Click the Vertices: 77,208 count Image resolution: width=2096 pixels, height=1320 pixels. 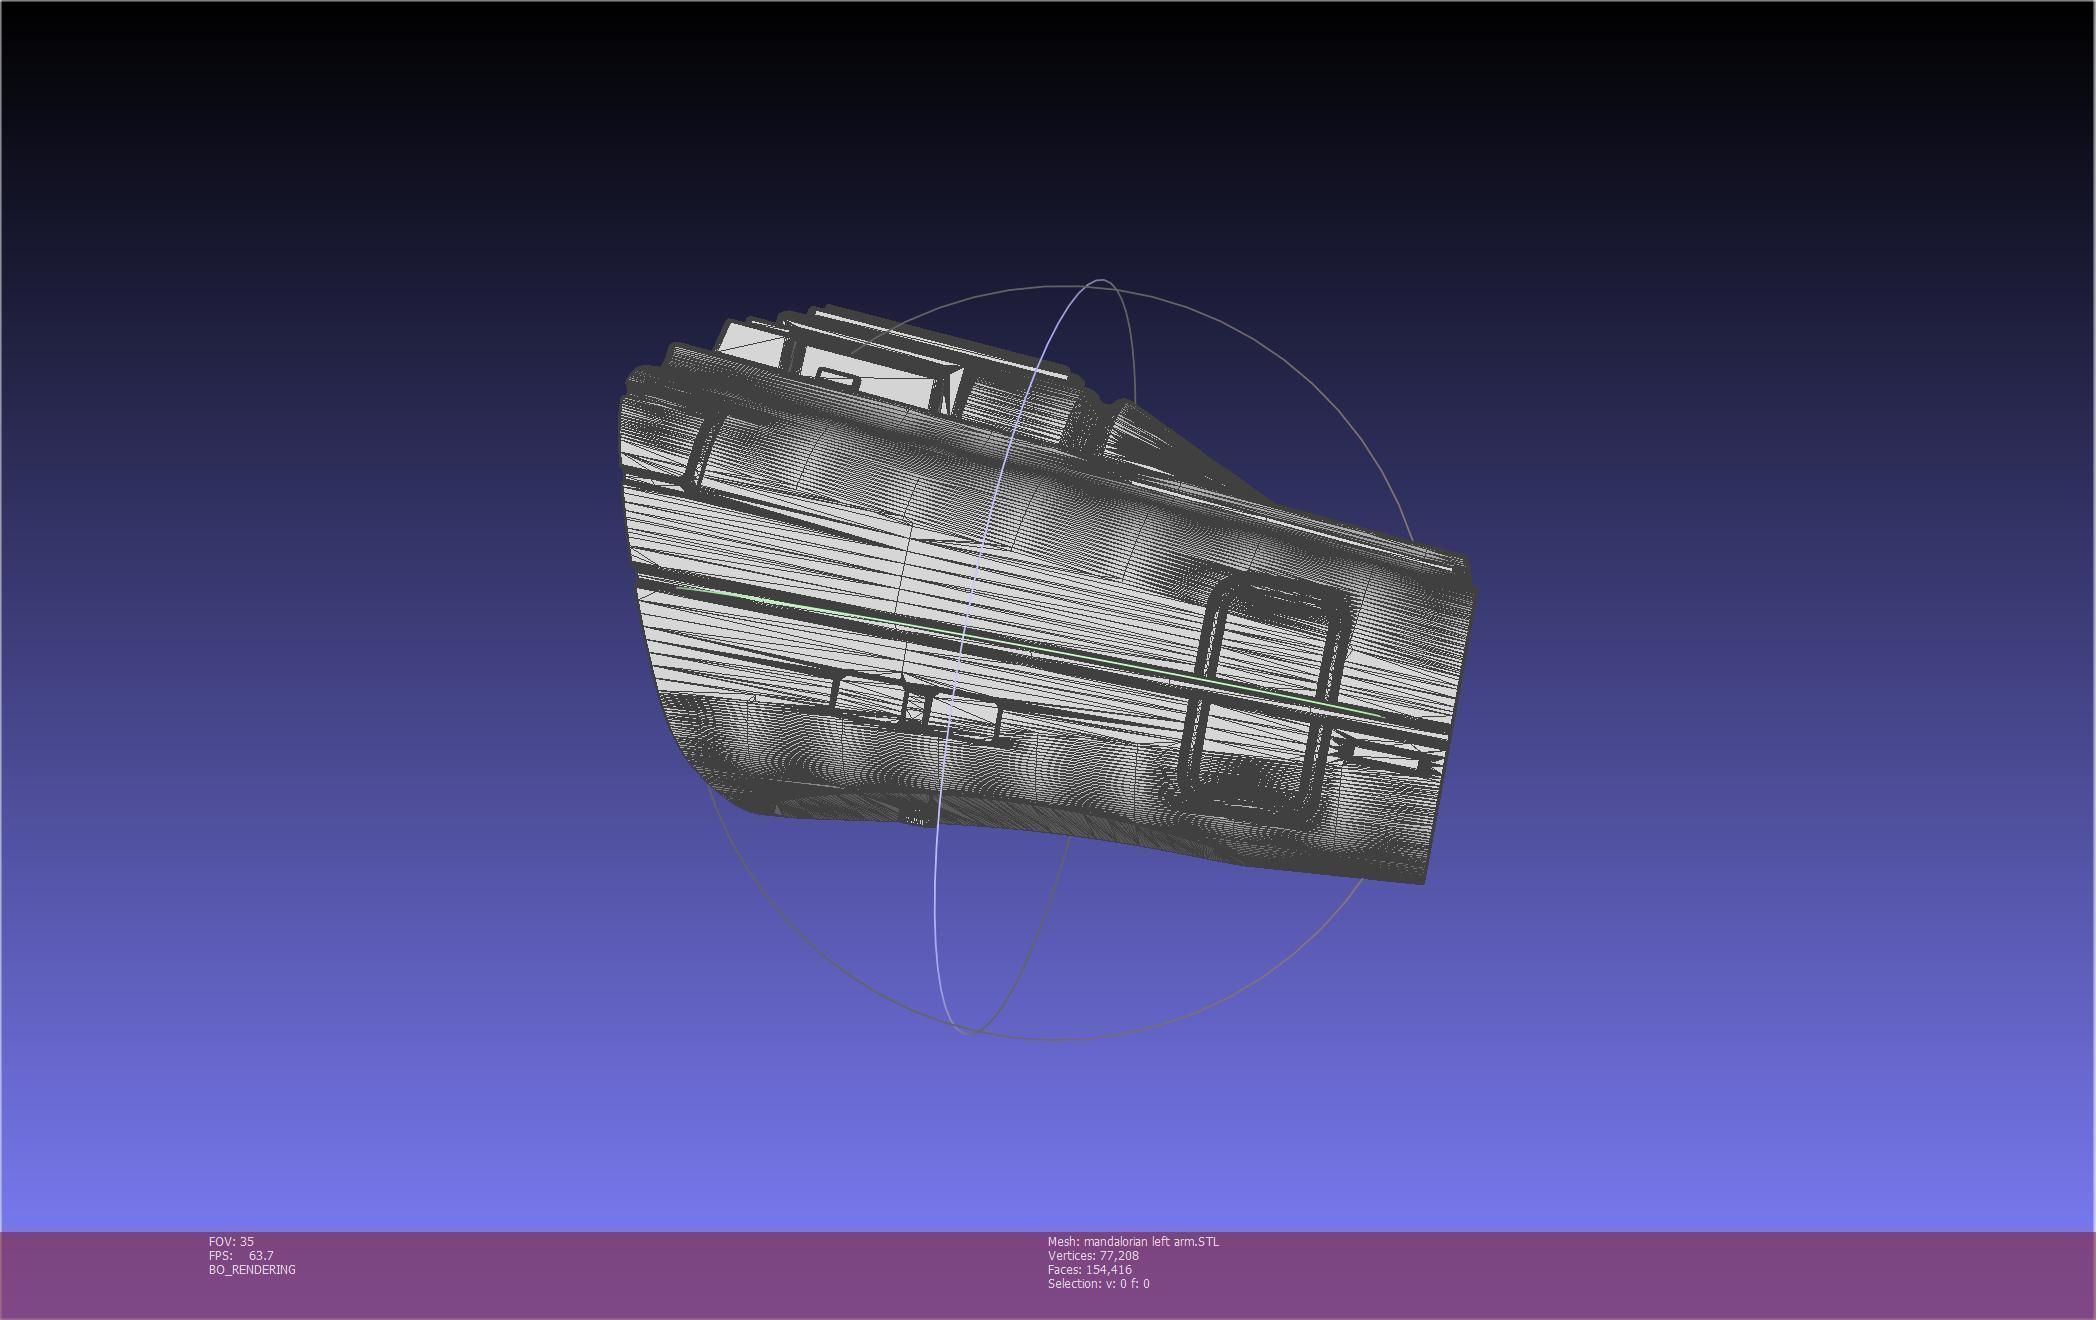pyautogui.click(x=1092, y=1255)
